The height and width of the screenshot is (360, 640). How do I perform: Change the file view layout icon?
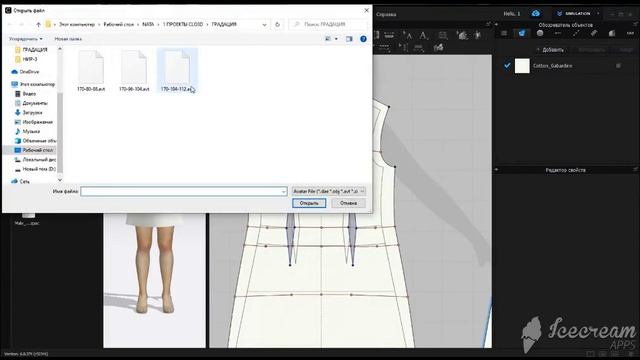click(x=328, y=39)
